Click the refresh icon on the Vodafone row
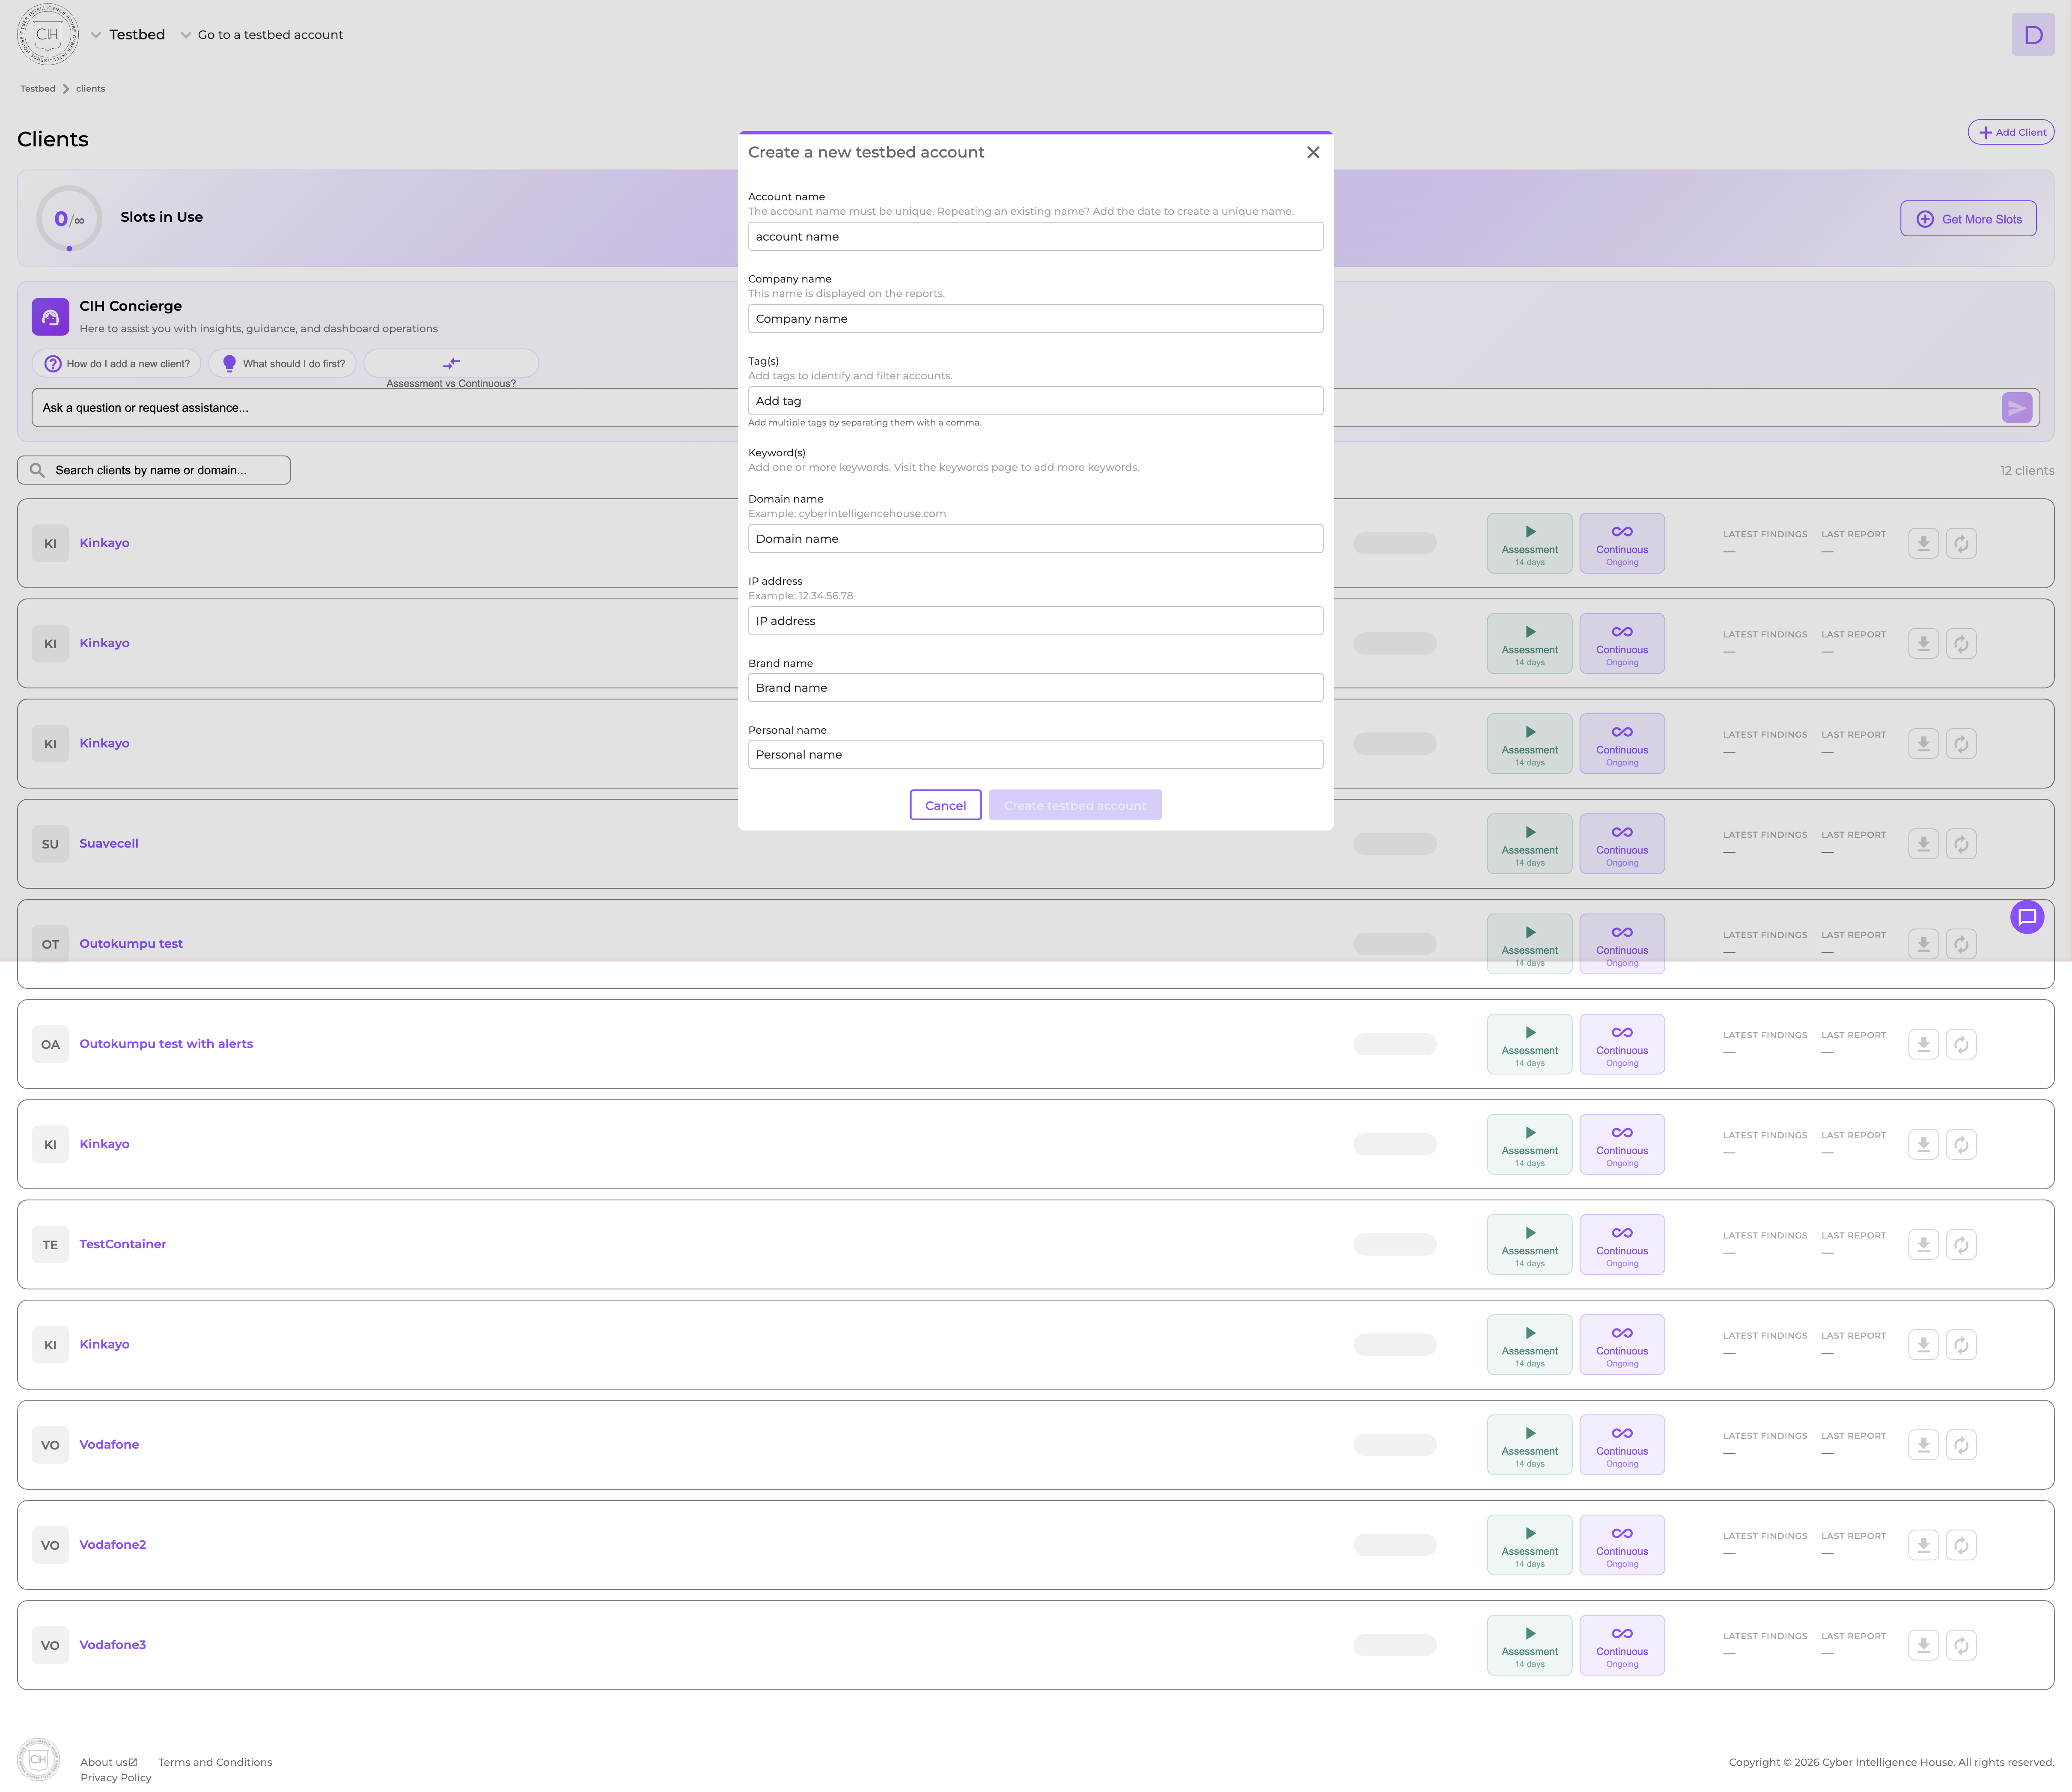 click(1962, 1445)
